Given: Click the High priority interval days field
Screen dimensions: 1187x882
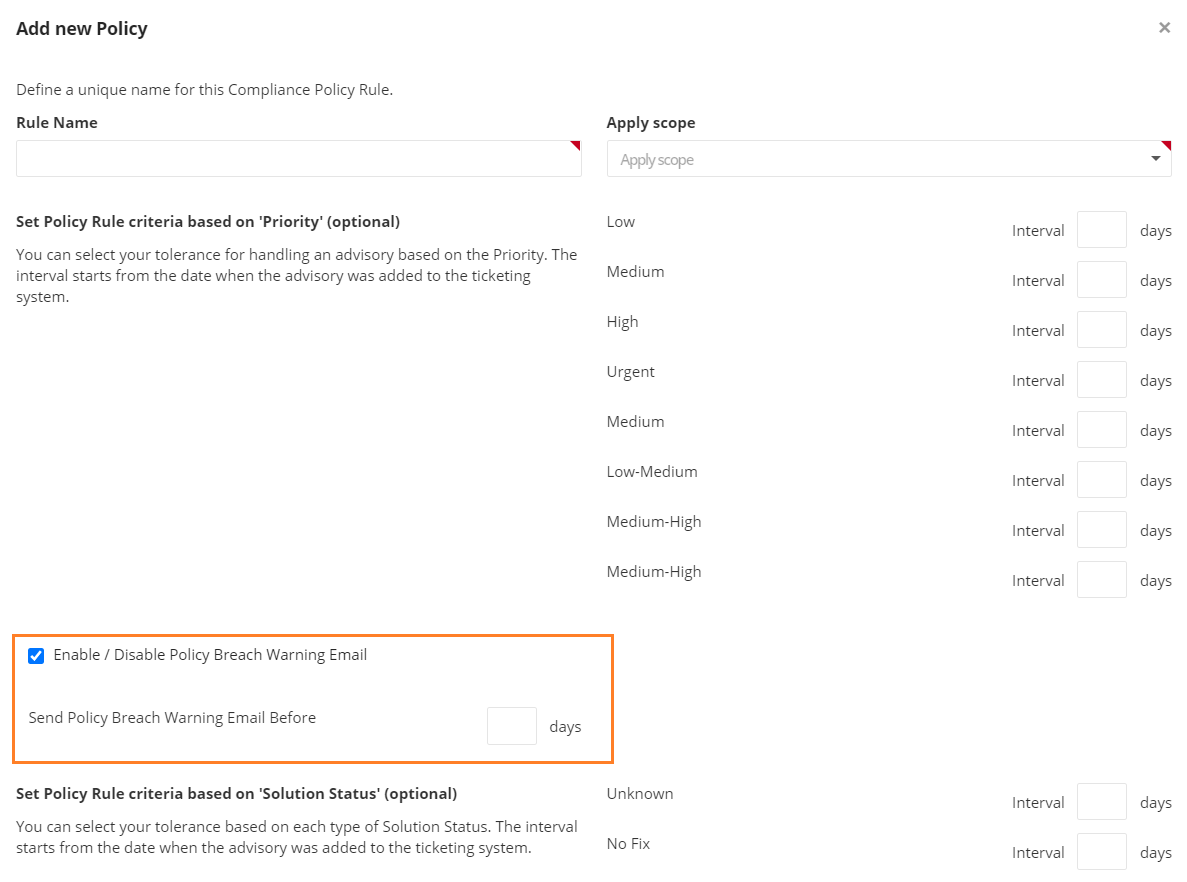Looking at the screenshot, I should point(1101,329).
